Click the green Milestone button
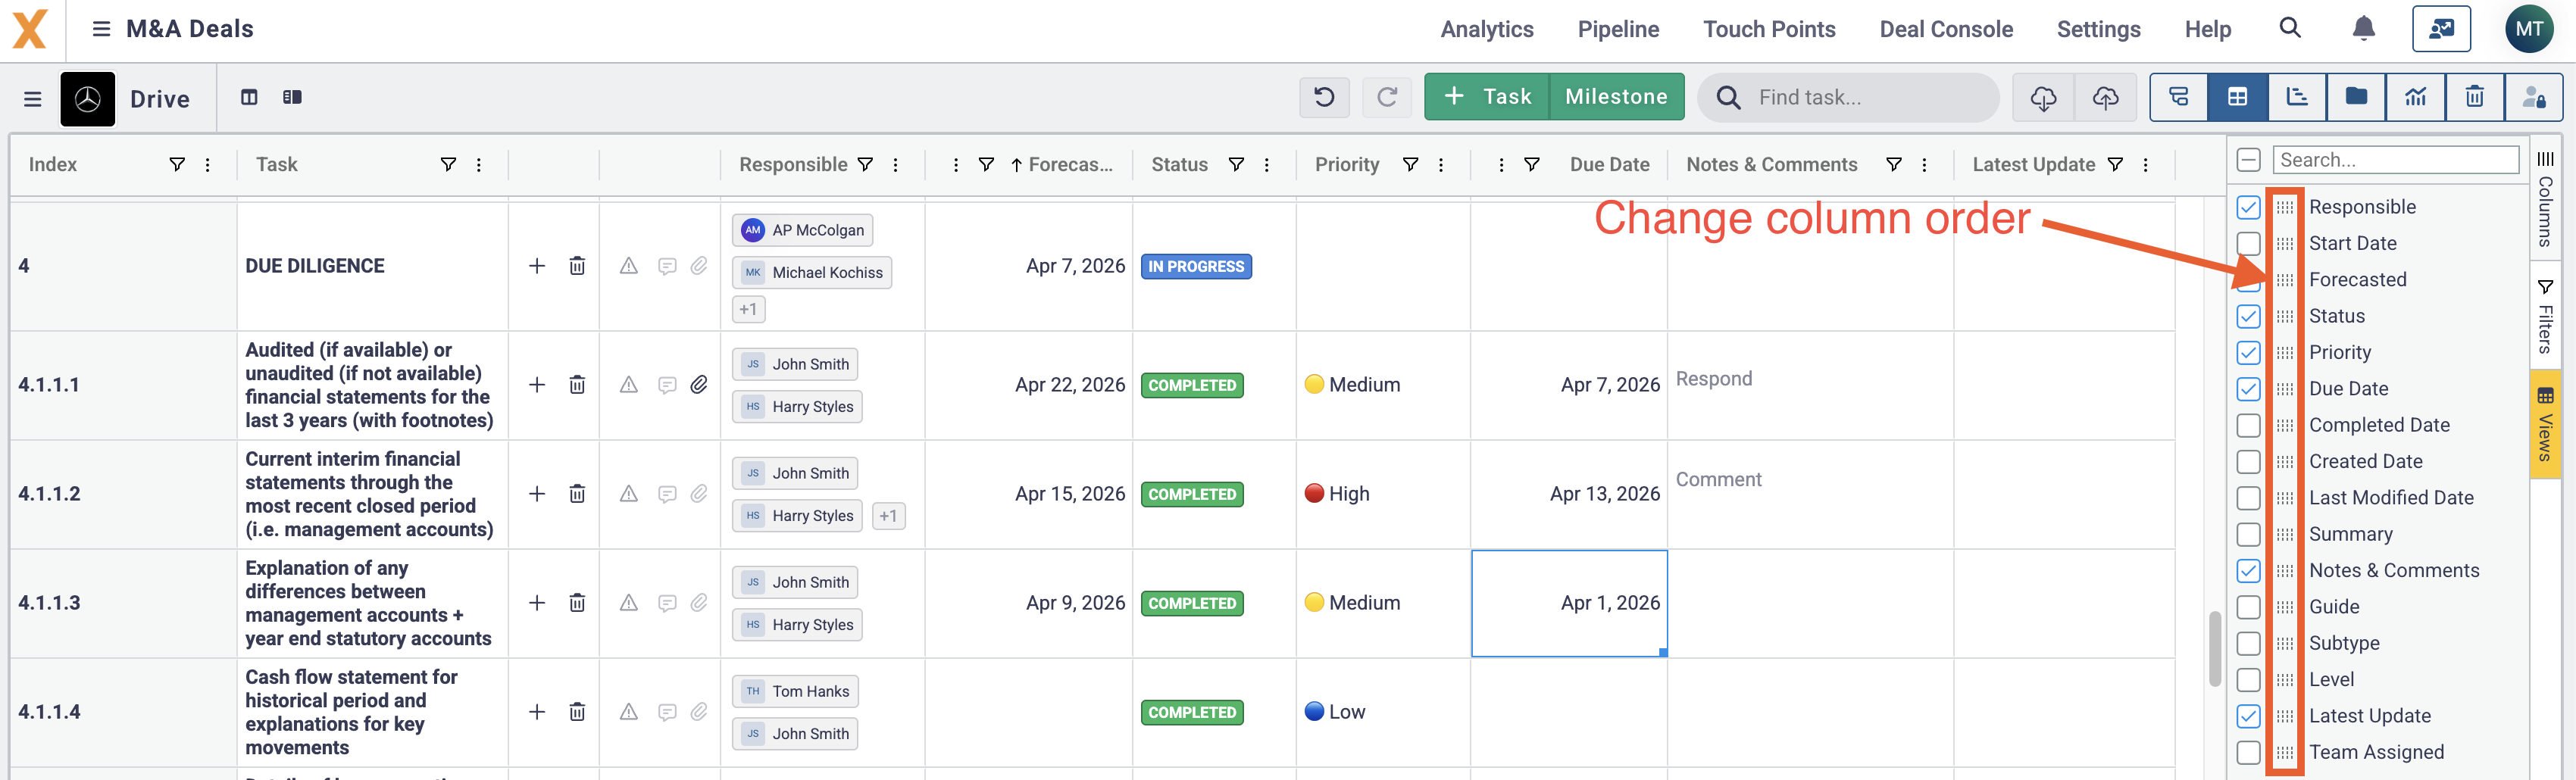The width and height of the screenshot is (2576, 780). [1616, 97]
